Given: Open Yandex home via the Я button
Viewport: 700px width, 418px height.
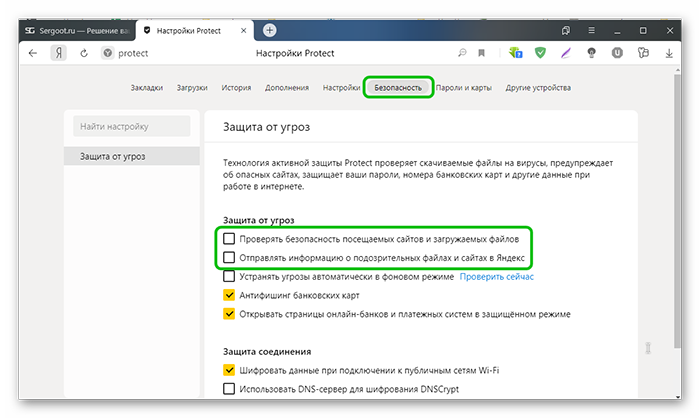Looking at the screenshot, I should (58, 53).
